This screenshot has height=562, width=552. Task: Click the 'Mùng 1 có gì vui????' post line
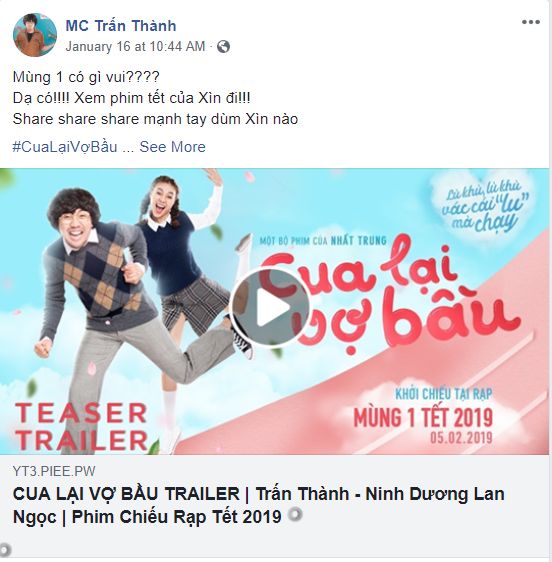(86, 77)
